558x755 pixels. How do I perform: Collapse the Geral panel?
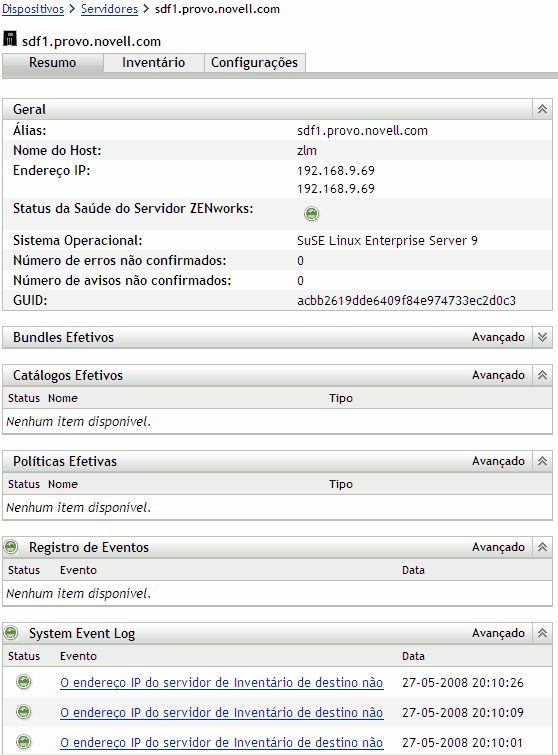click(x=543, y=109)
